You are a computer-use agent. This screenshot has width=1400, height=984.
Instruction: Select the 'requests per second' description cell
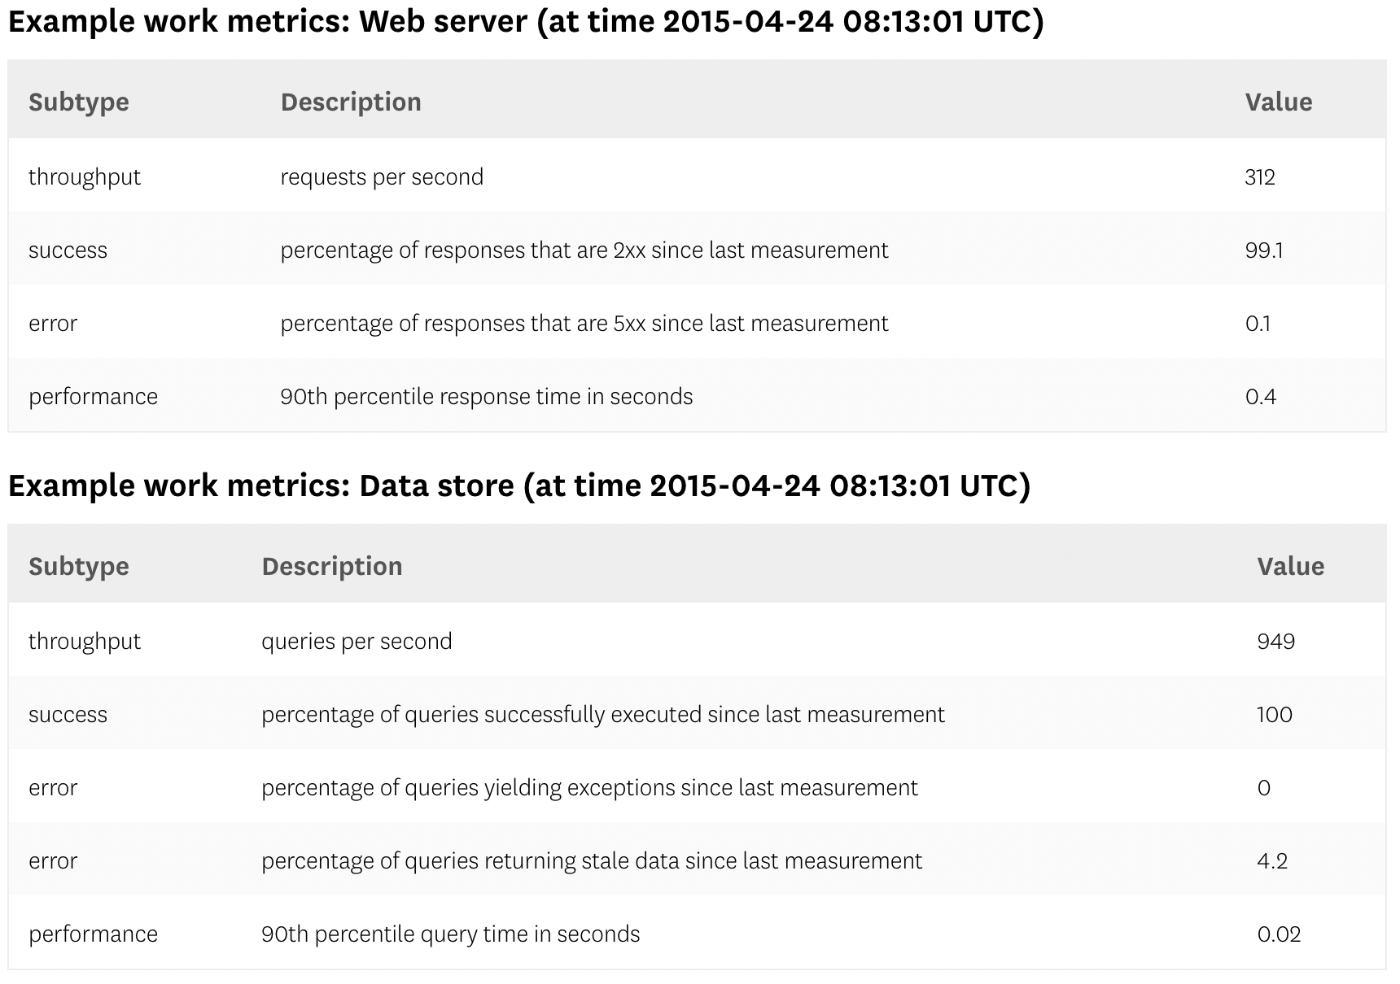point(382,177)
